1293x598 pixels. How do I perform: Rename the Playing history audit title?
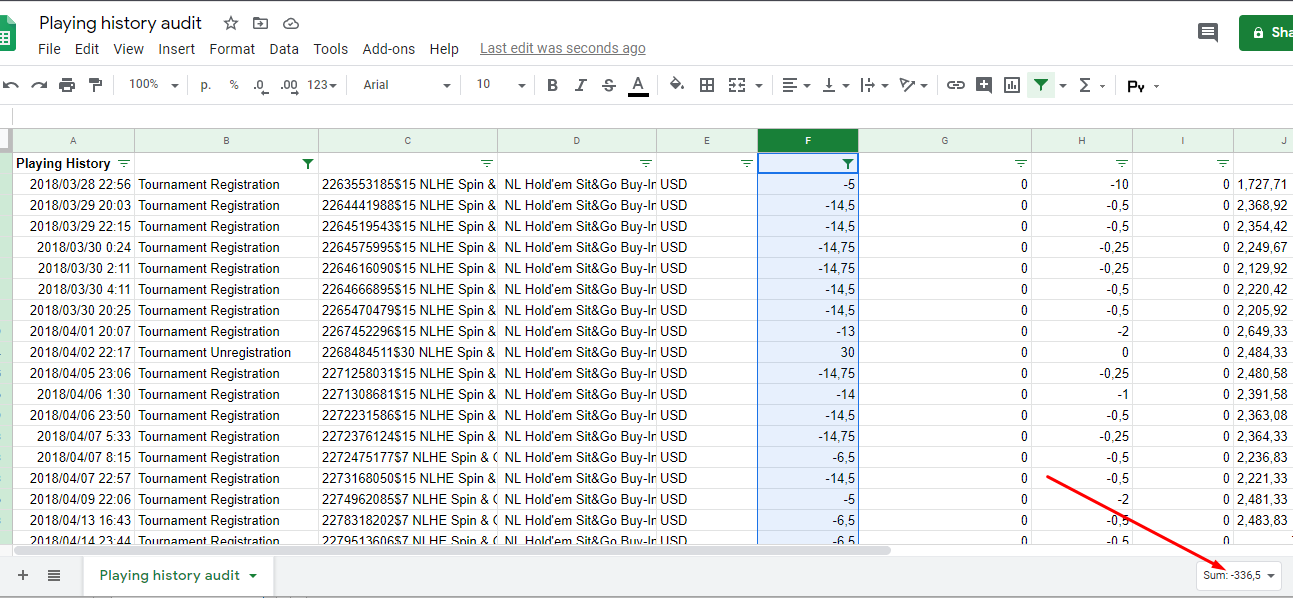pyautogui.click(x=121, y=23)
